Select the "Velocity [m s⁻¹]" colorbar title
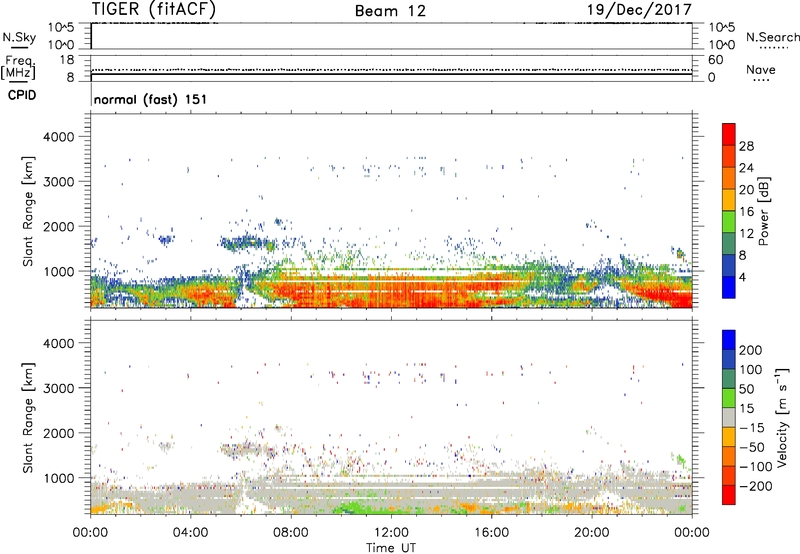800x554 pixels. (x=782, y=417)
